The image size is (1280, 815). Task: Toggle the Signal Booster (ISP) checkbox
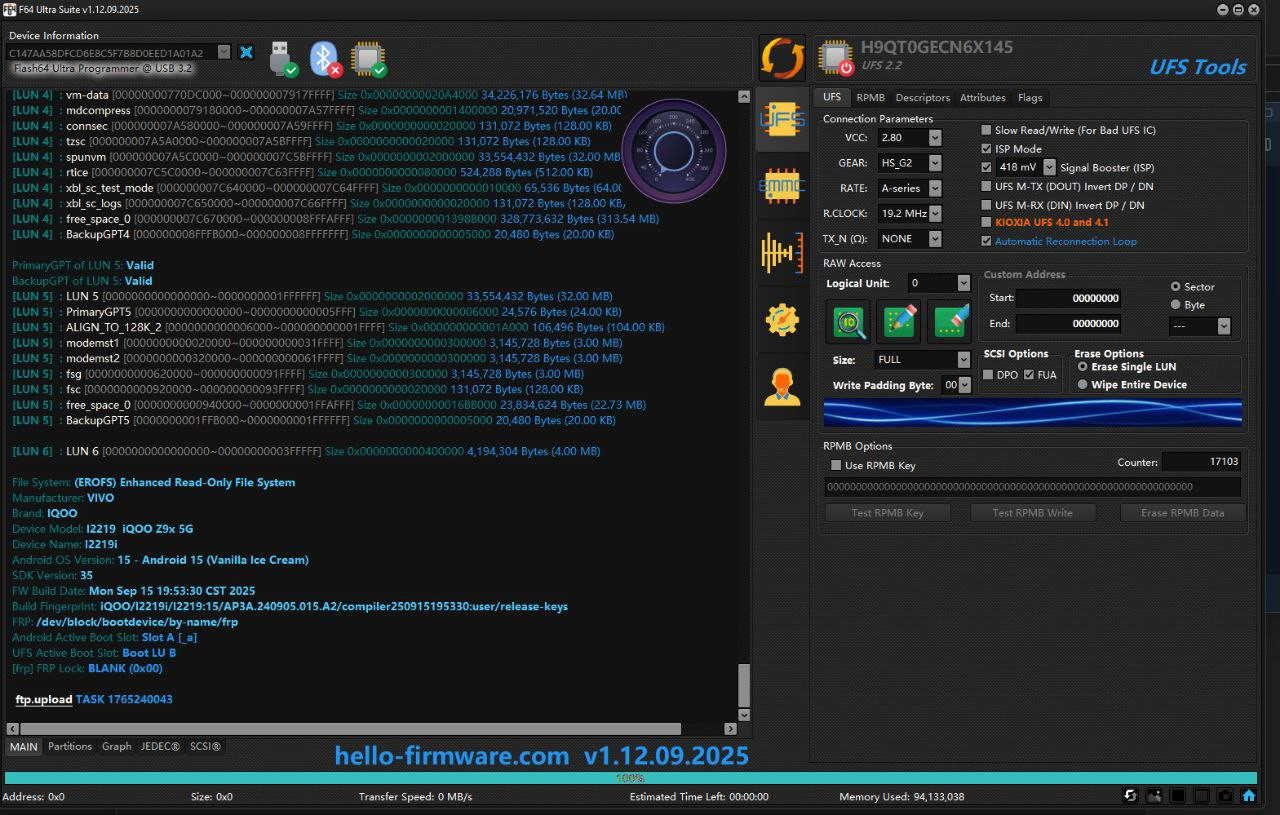(986, 167)
